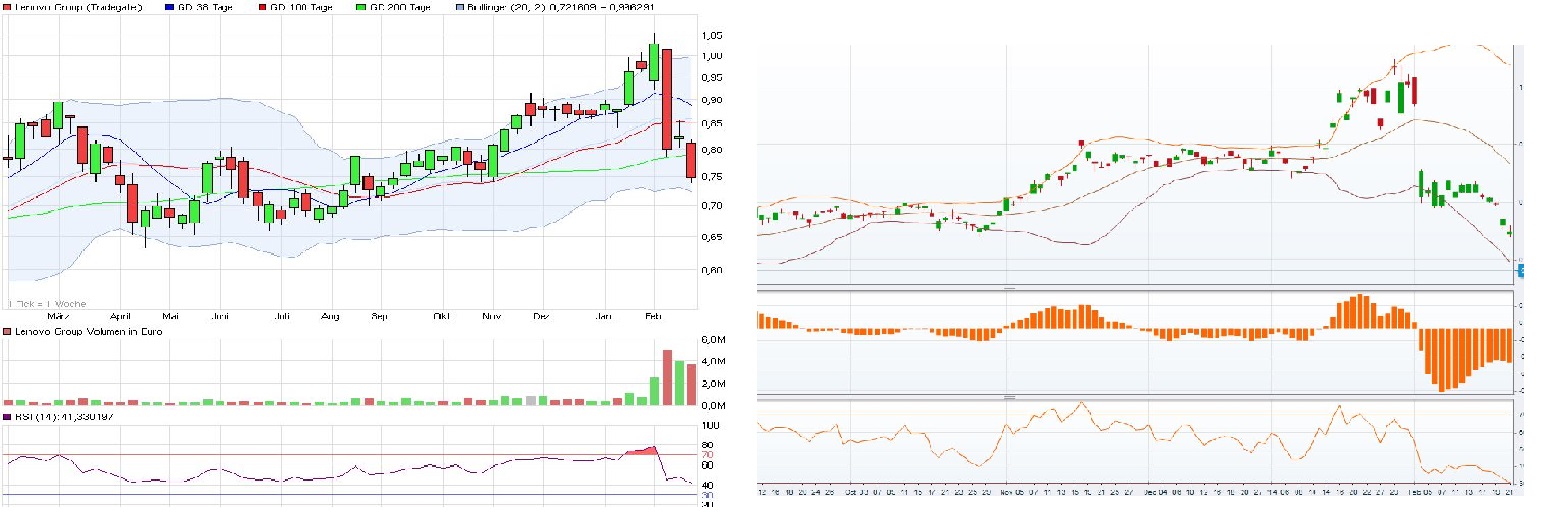Click the deepest negative orange histogram bar
1547x524 pixels.
pyautogui.click(x=1442, y=360)
